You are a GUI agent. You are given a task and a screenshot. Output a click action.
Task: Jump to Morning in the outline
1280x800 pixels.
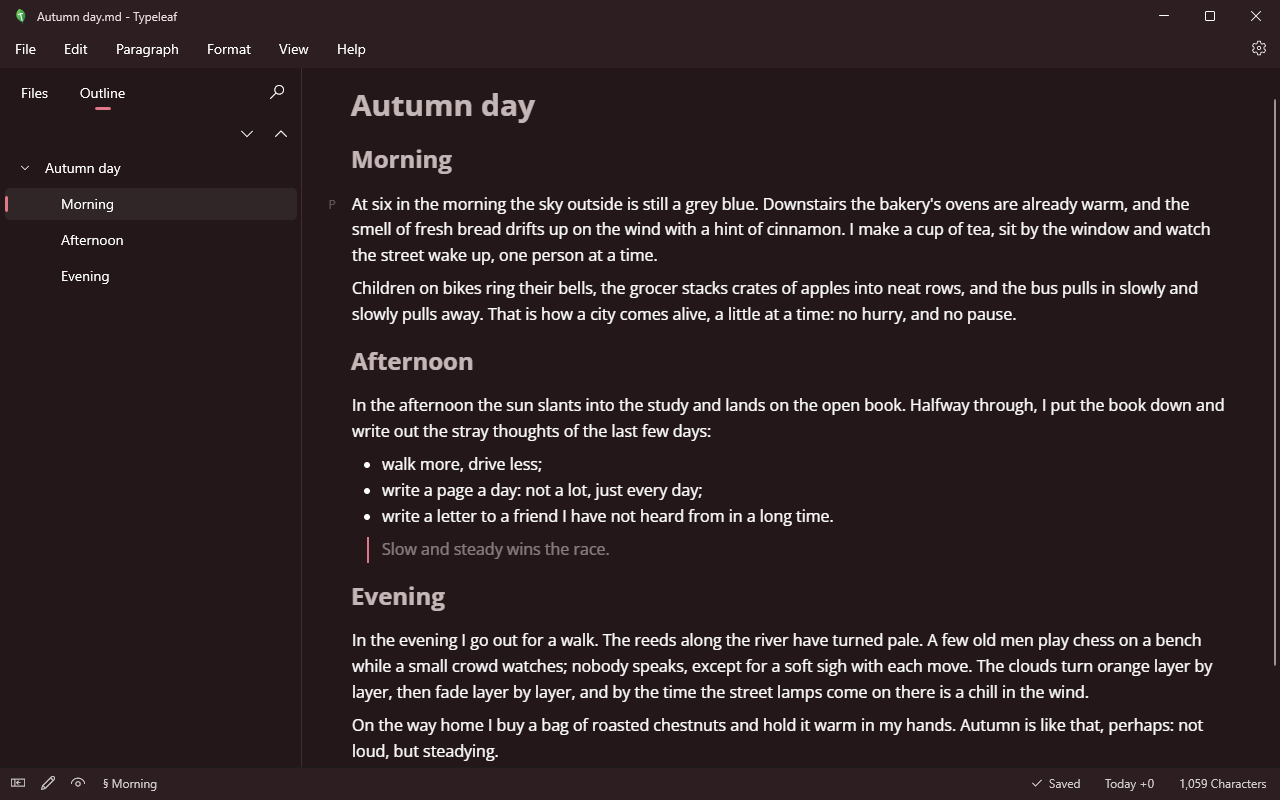pyautogui.click(x=151, y=204)
